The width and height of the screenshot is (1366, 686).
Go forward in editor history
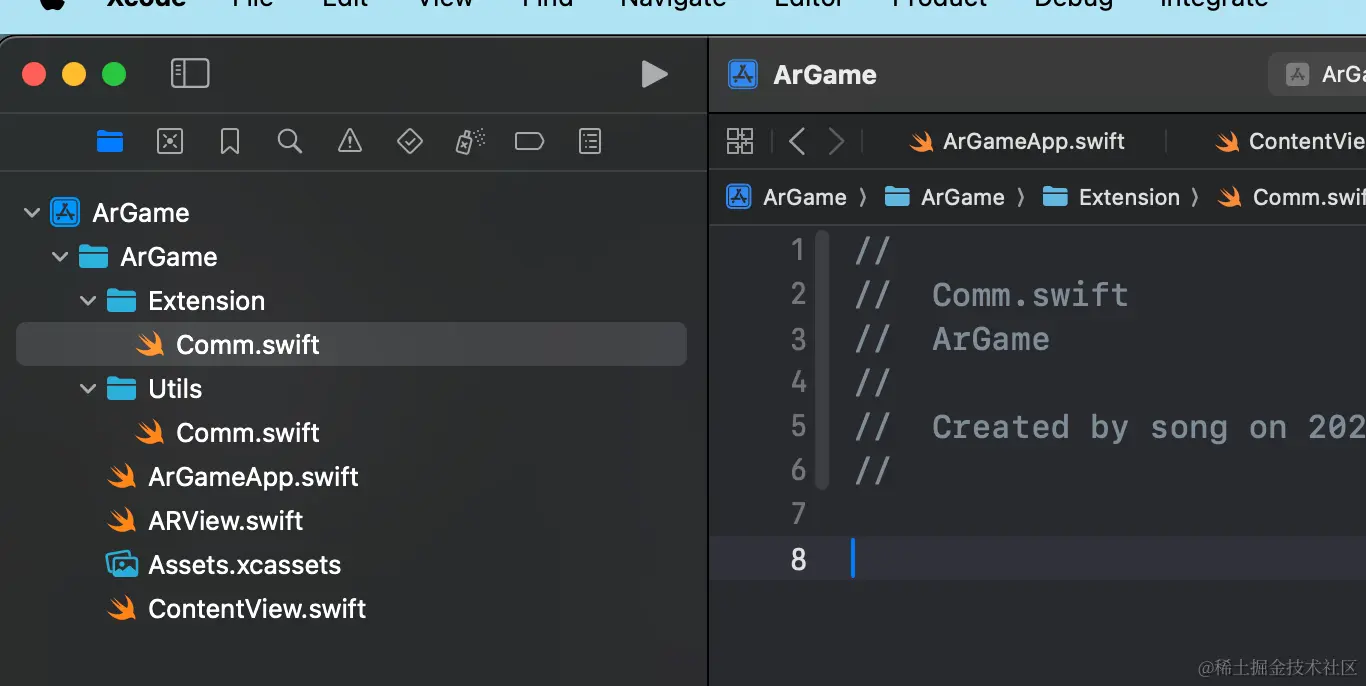(836, 141)
